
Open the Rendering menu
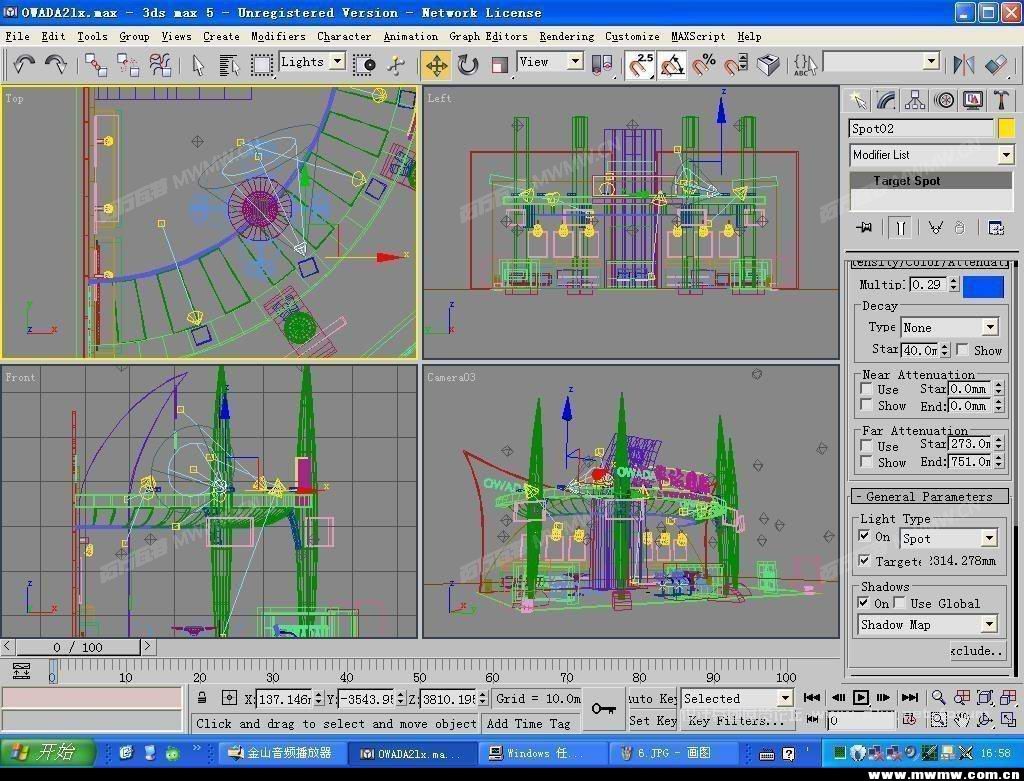coord(566,37)
